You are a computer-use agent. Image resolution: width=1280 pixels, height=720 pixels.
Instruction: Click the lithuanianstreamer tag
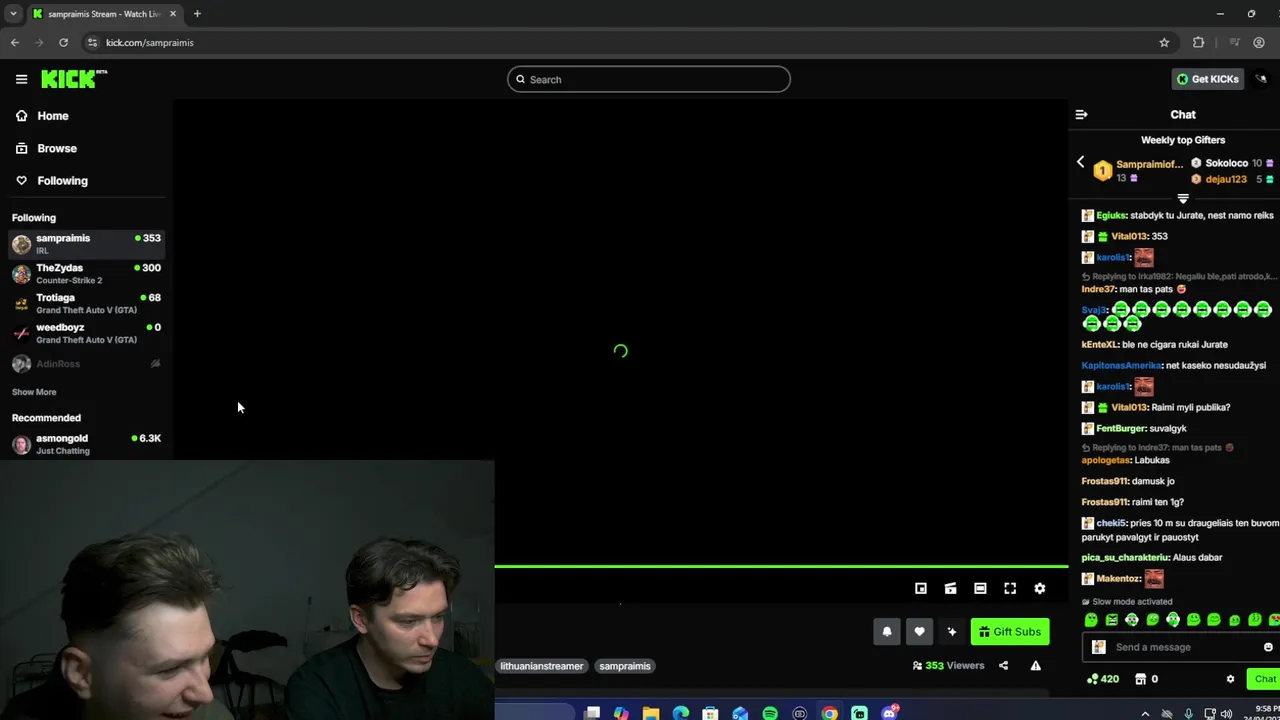(542, 666)
